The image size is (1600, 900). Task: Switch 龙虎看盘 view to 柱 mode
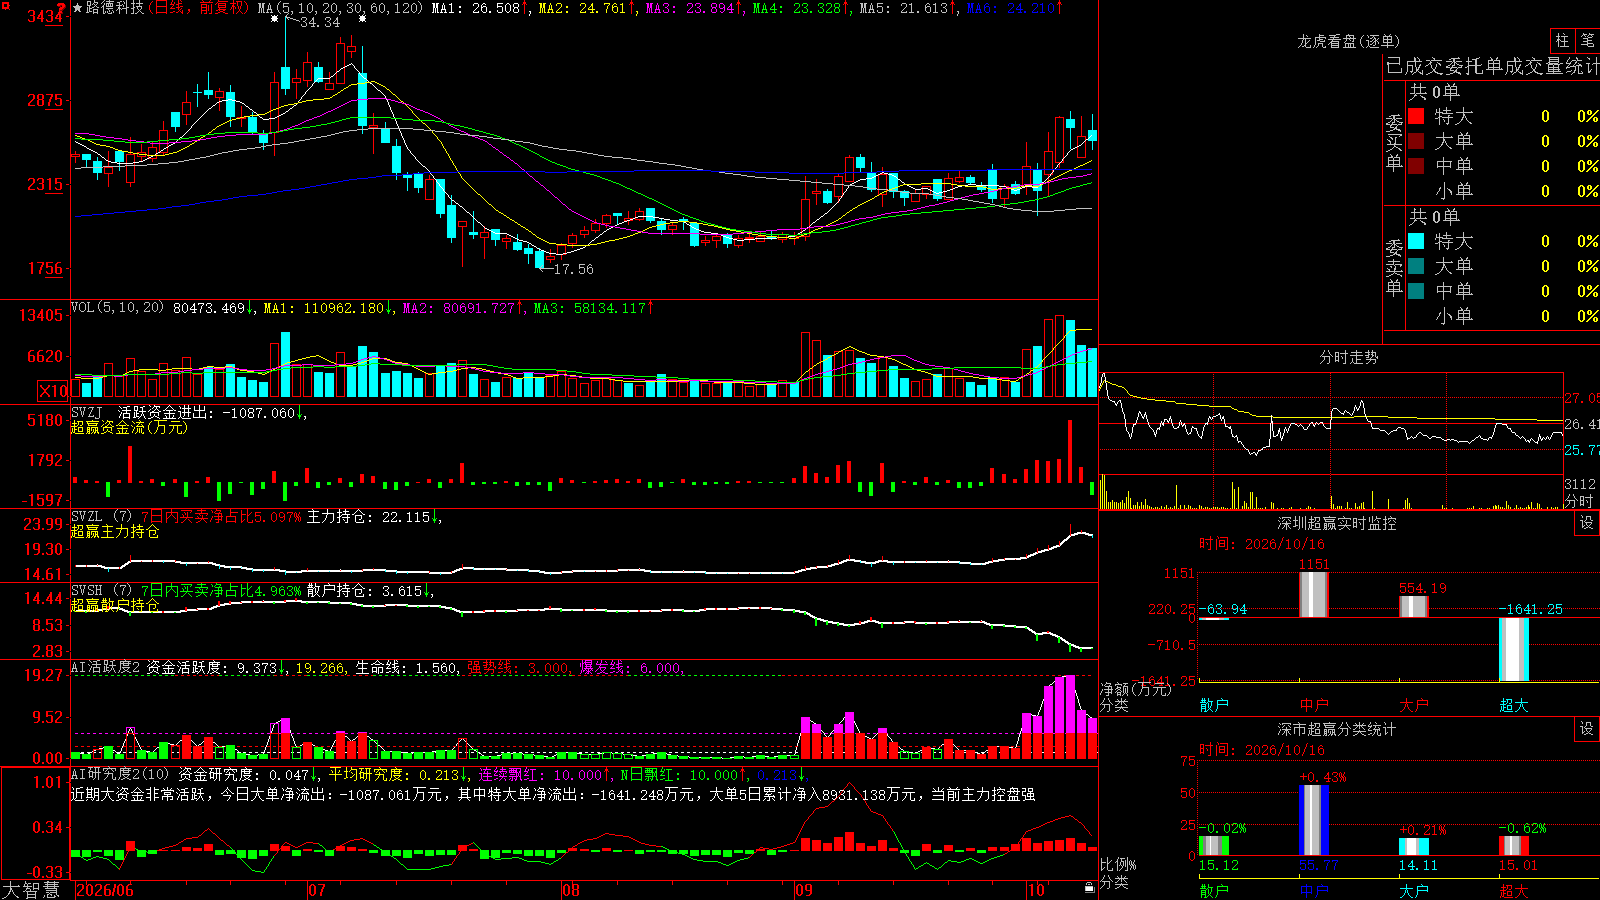[x=1562, y=41]
